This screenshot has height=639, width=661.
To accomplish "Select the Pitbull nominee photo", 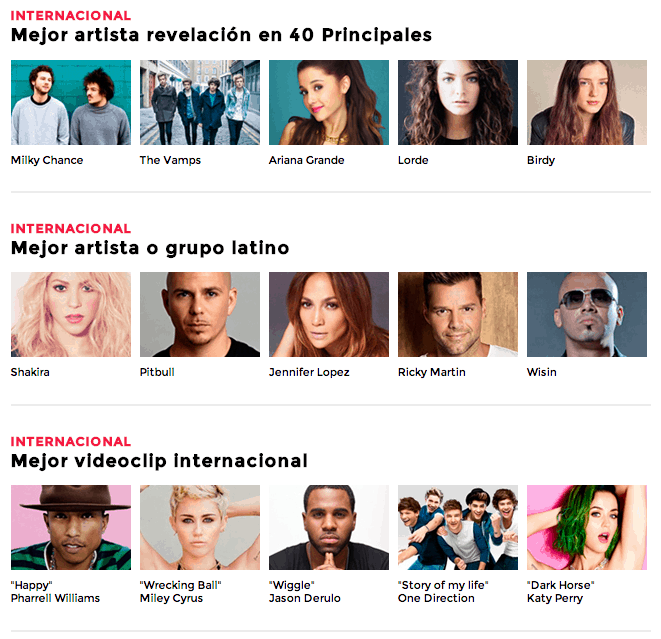I will 200,314.
